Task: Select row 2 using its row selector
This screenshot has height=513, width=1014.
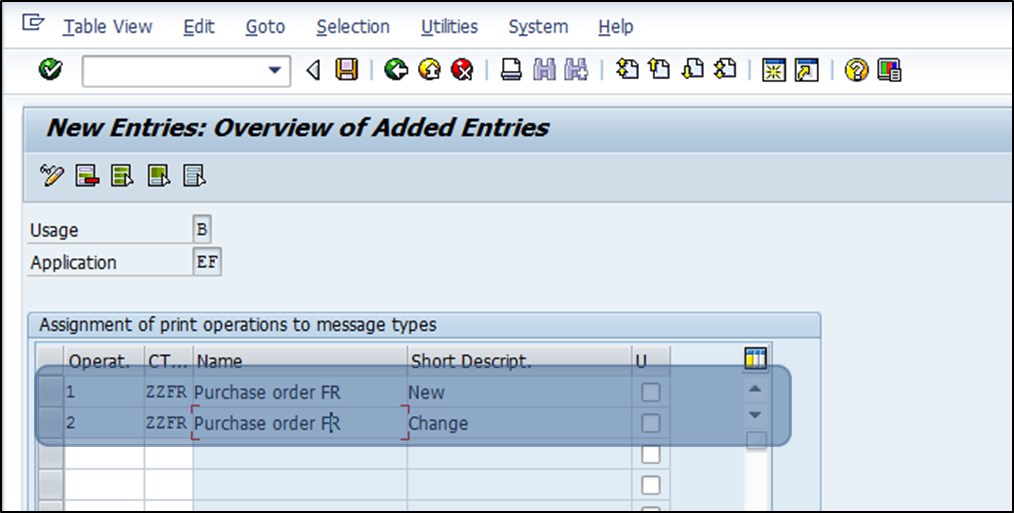Action: 50,423
